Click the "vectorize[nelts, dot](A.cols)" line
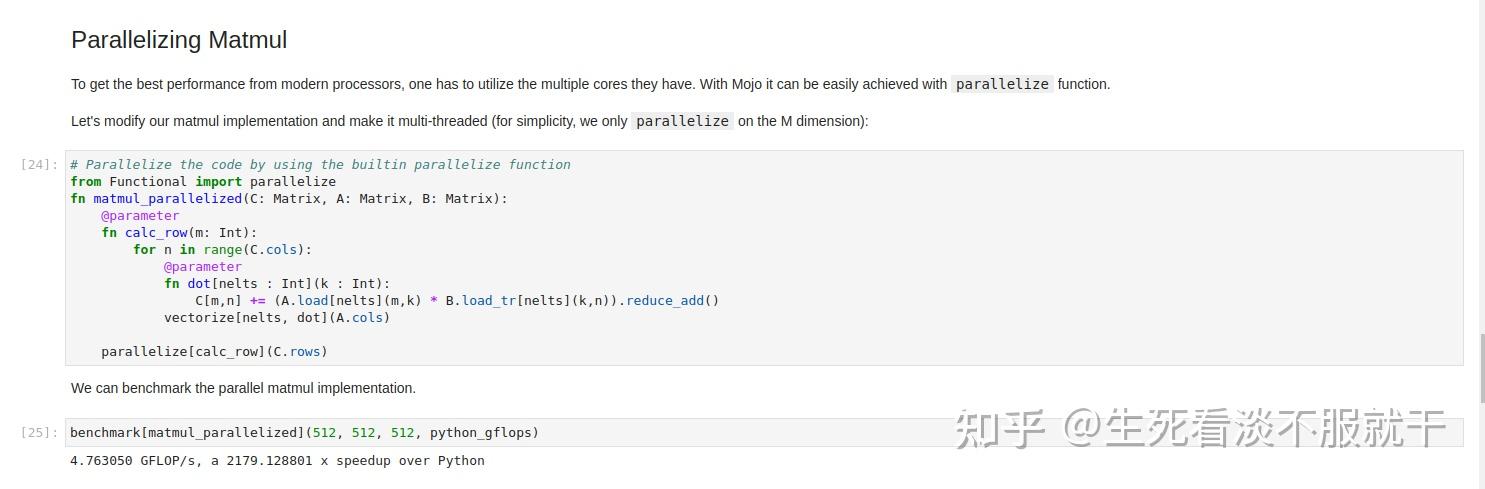This screenshot has width=1485, height=489. pyautogui.click(x=277, y=318)
